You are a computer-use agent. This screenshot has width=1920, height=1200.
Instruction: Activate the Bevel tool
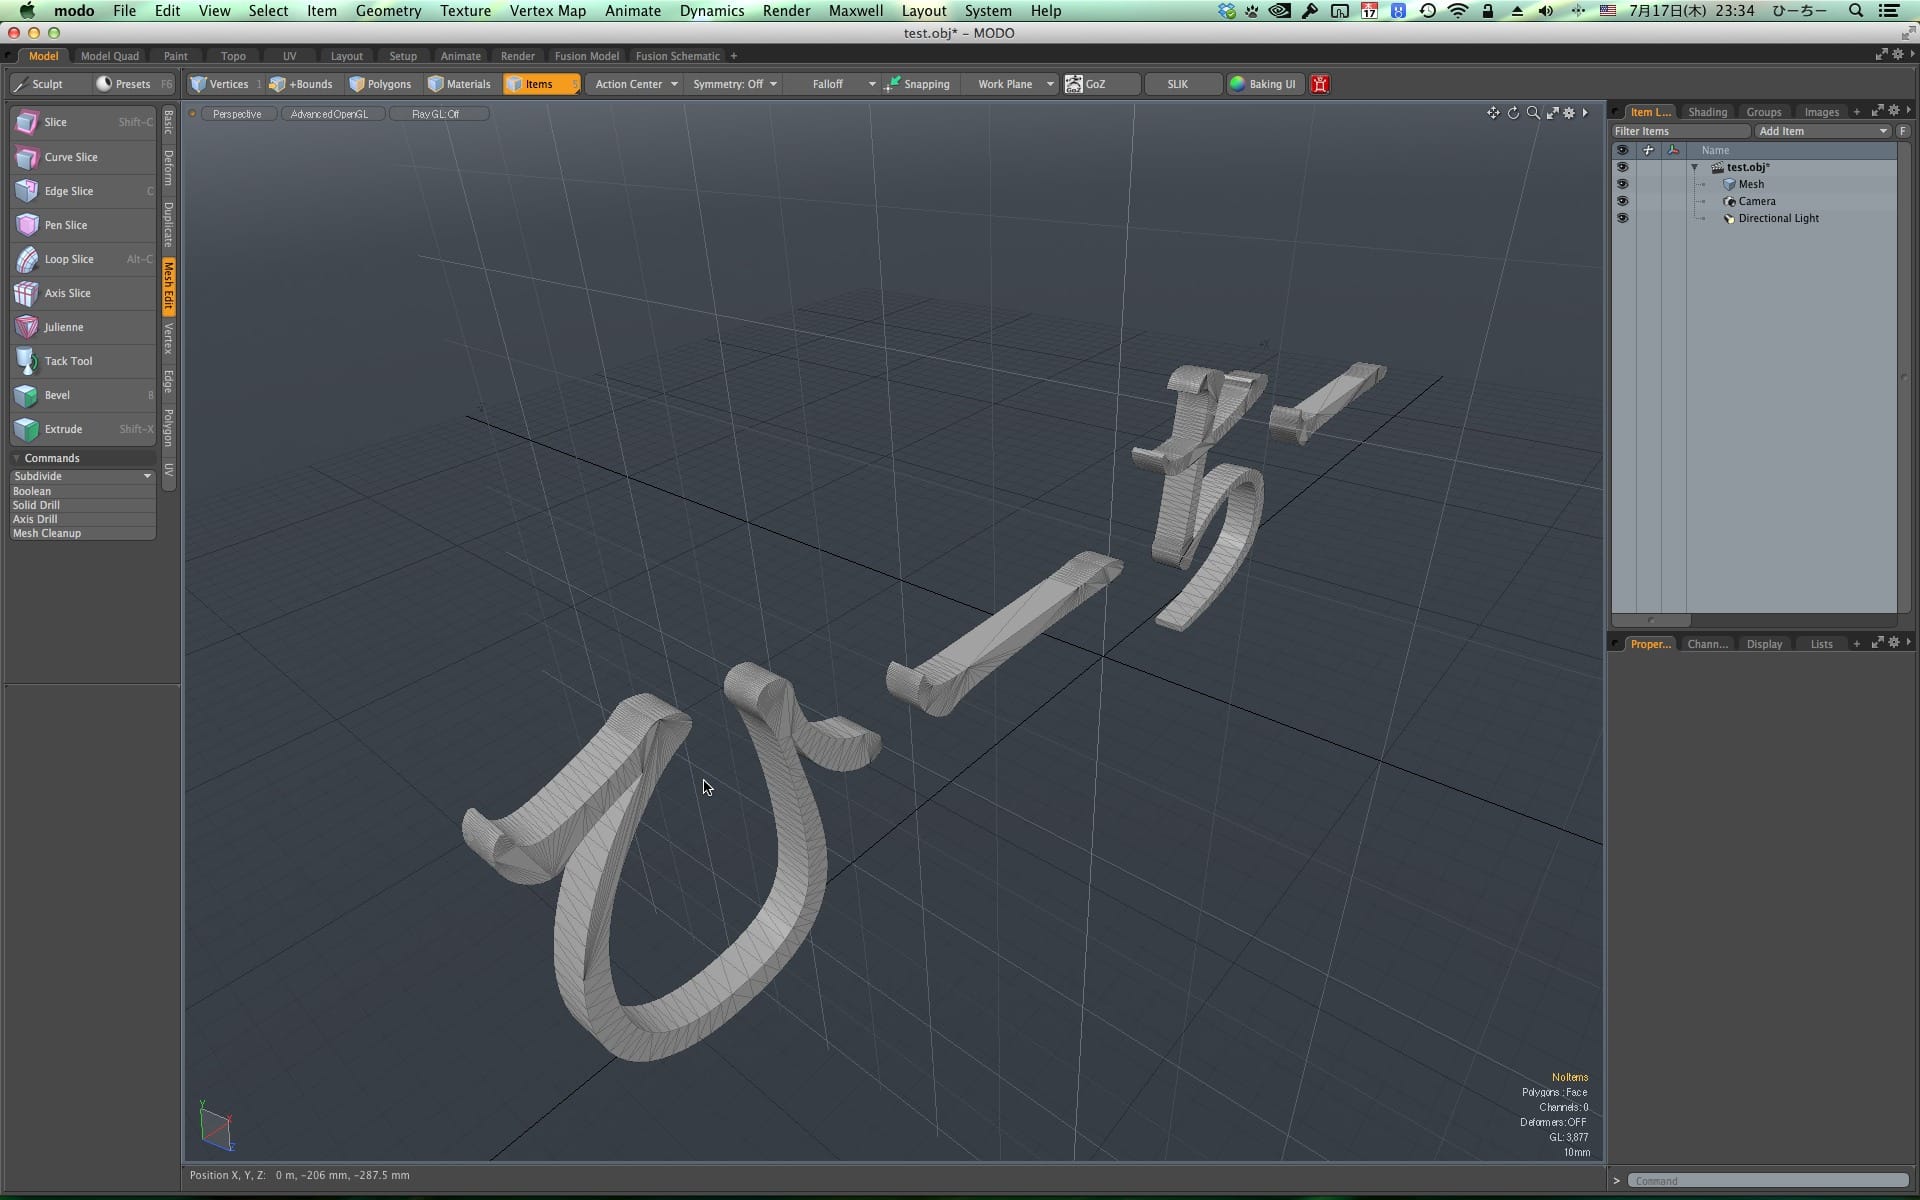57,395
